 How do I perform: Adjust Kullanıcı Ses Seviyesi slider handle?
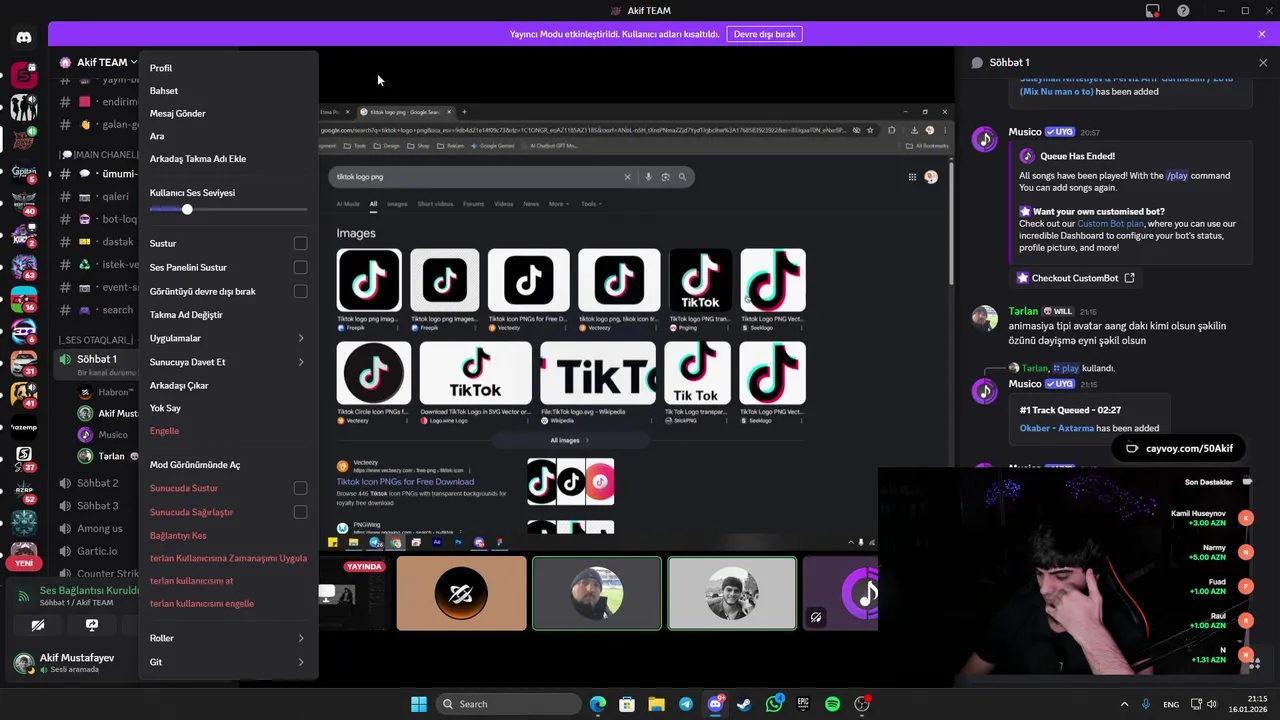coord(187,209)
